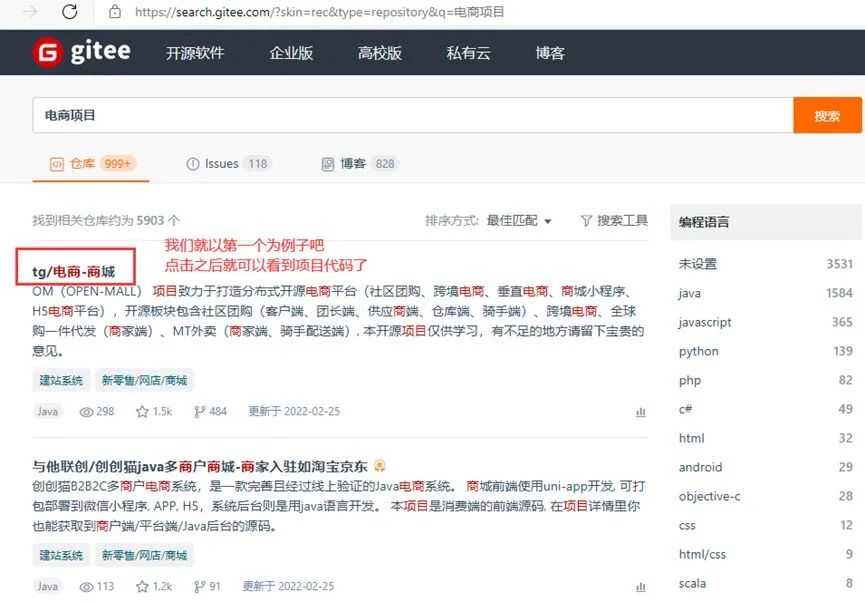The image size is (865, 602).
Task: Open the 开源软件 navigation menu
Action: click(x=195, y=53)
